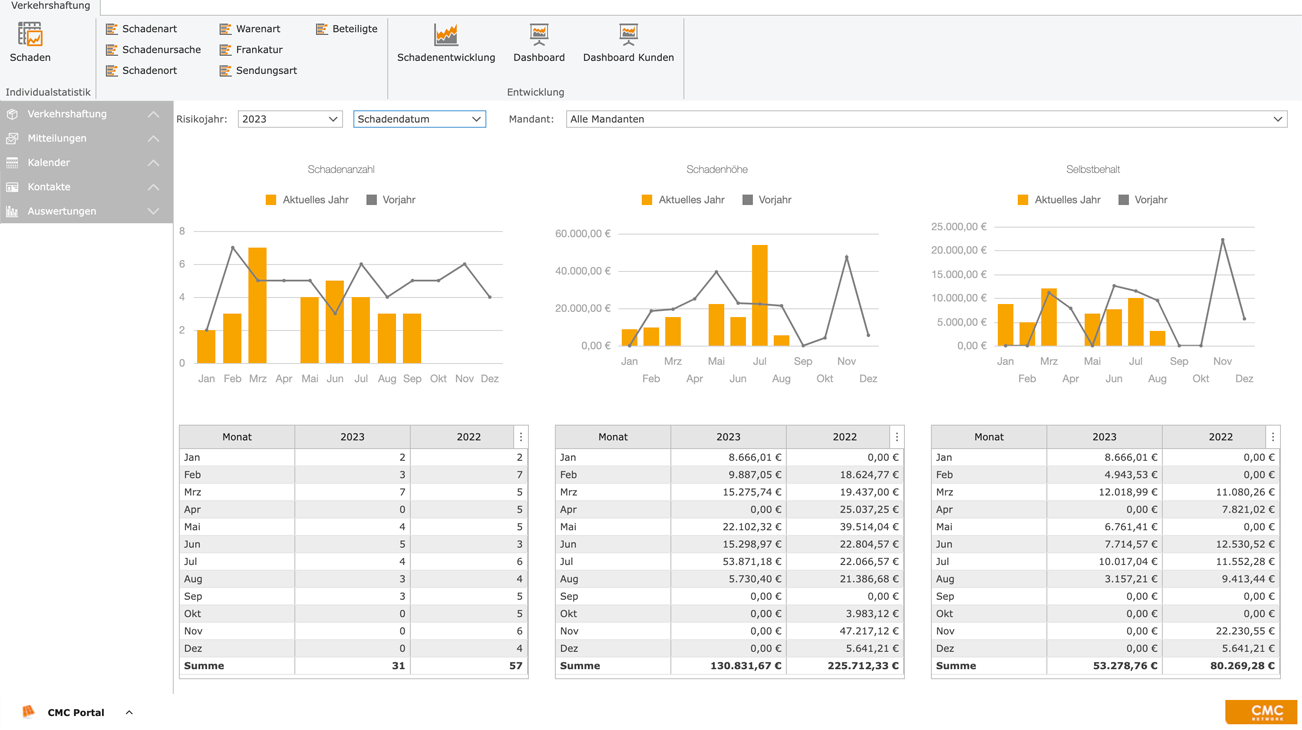This screenshot has height=730, width=1302.
Task: Open the Schadenhöhe table options menu
Action: pos(897,437)
